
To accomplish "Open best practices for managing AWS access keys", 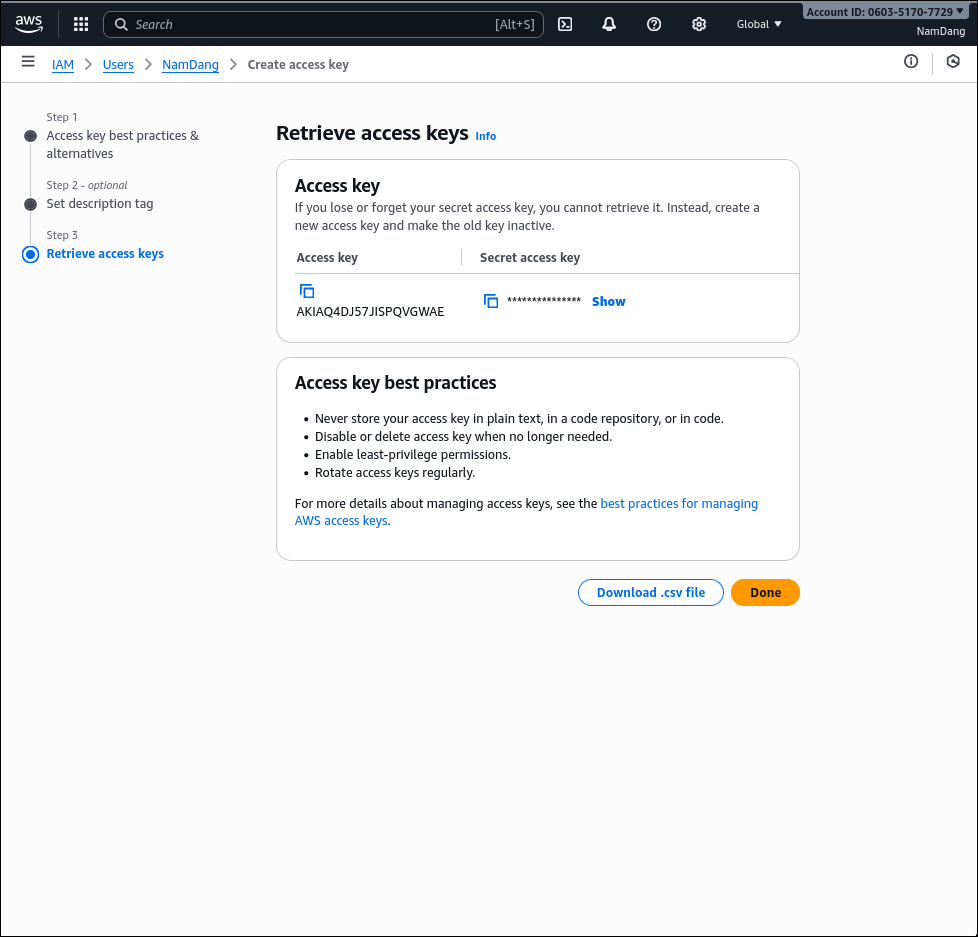I will point(679,503).
